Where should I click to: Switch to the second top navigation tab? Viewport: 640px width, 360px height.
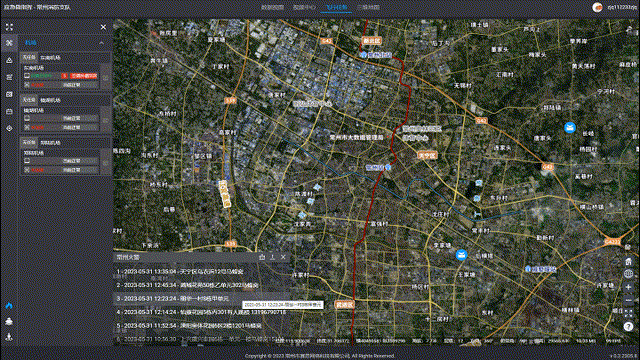pos(304,7)
